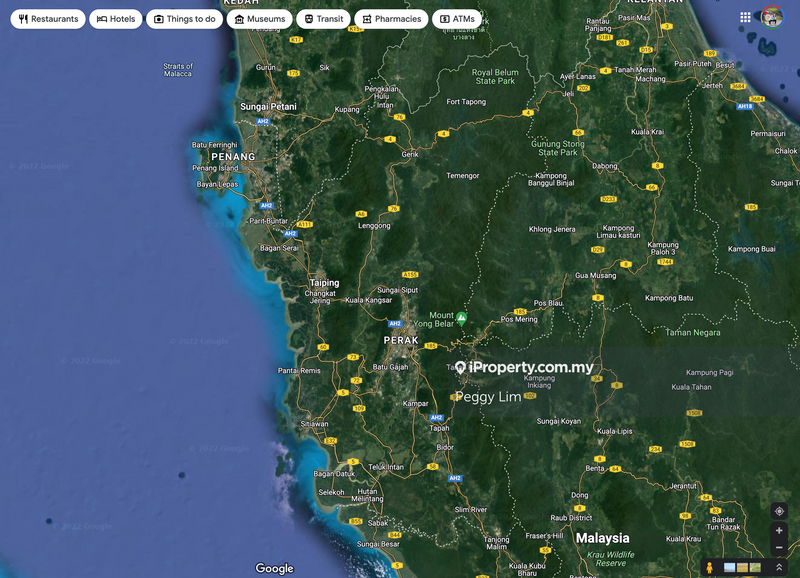Show Hotels on the map
The width and height of the screenshot is (800, 578).
(116, 19)
